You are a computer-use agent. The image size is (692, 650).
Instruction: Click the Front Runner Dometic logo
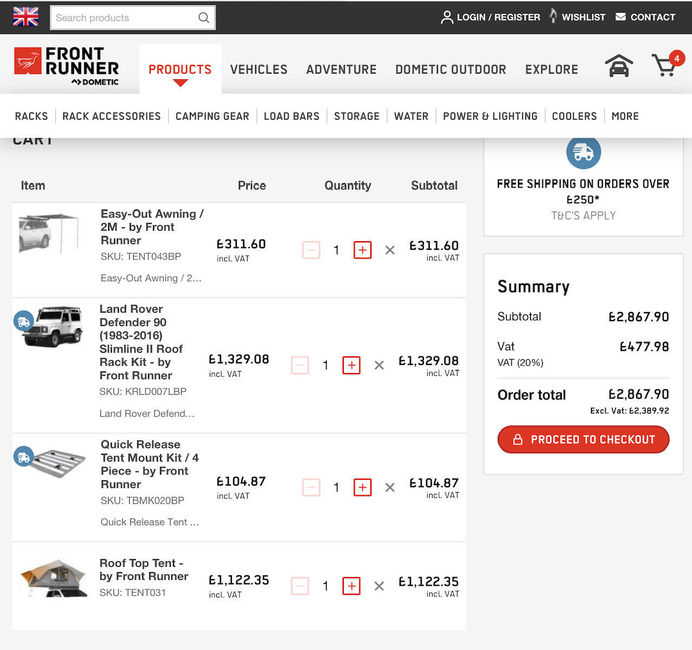[x=66, y=66]
